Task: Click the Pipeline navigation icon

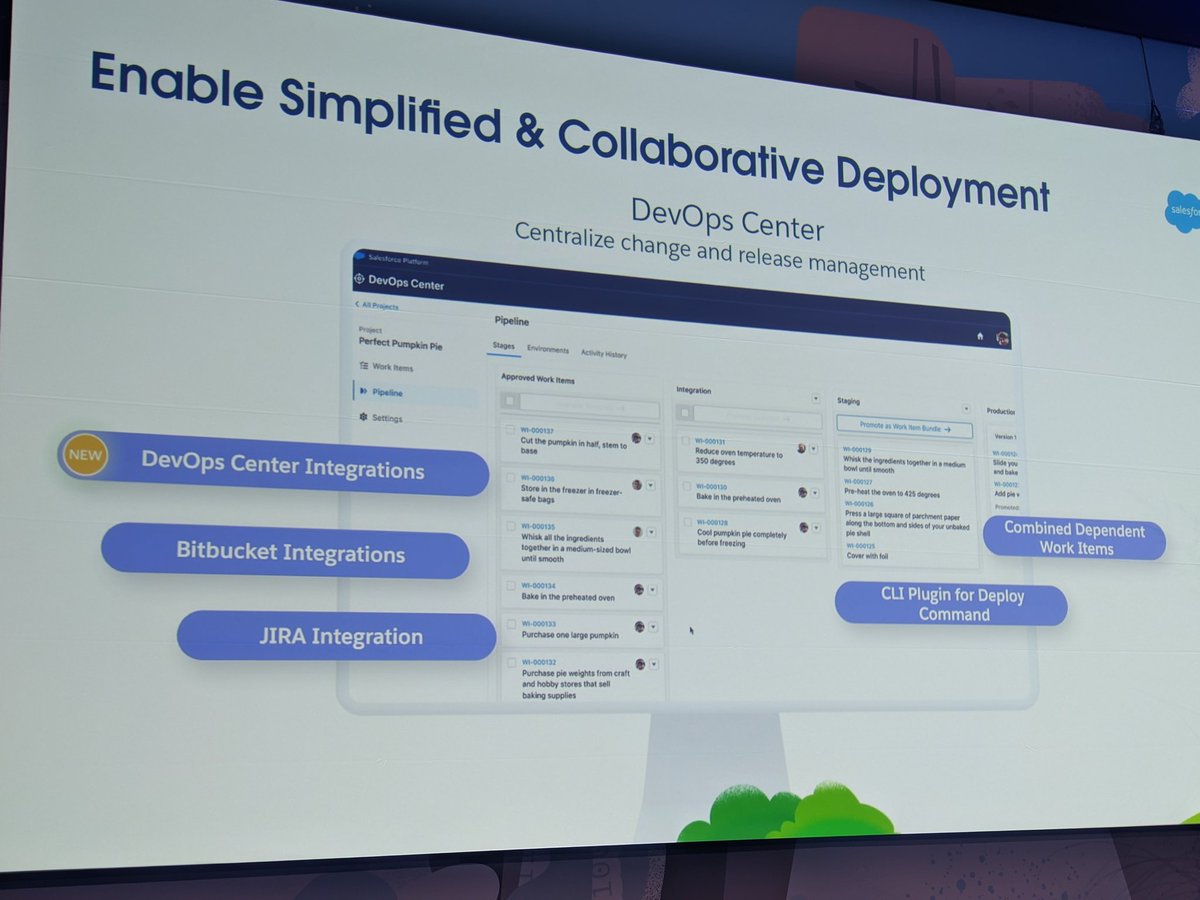Action: 362,390
